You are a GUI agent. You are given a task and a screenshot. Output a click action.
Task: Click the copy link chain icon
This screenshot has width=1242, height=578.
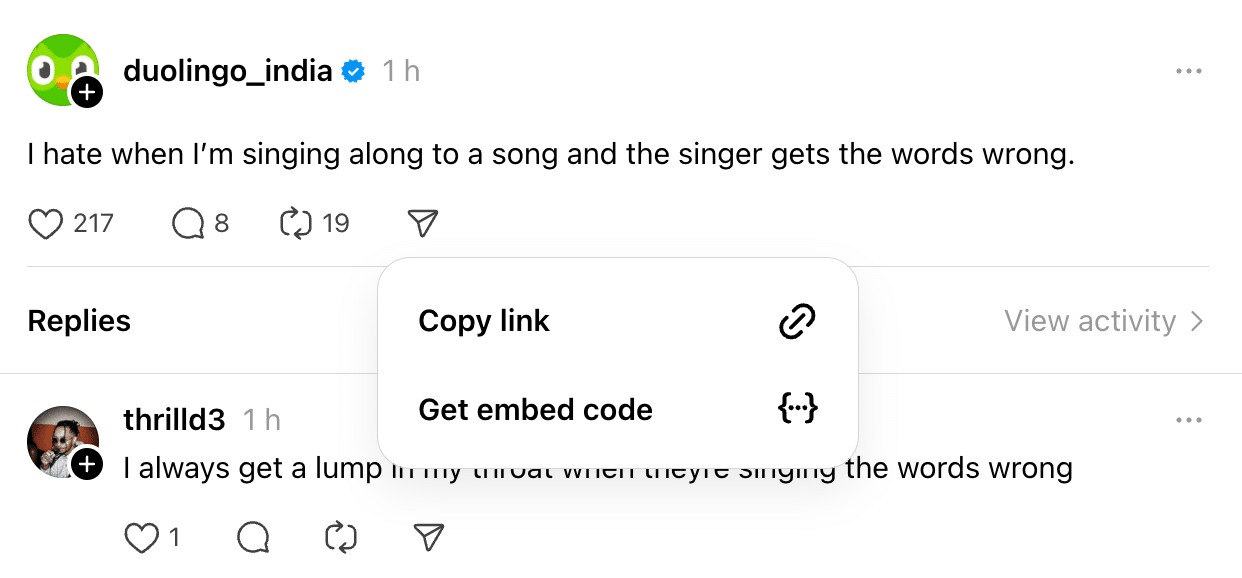click(797, 321)
